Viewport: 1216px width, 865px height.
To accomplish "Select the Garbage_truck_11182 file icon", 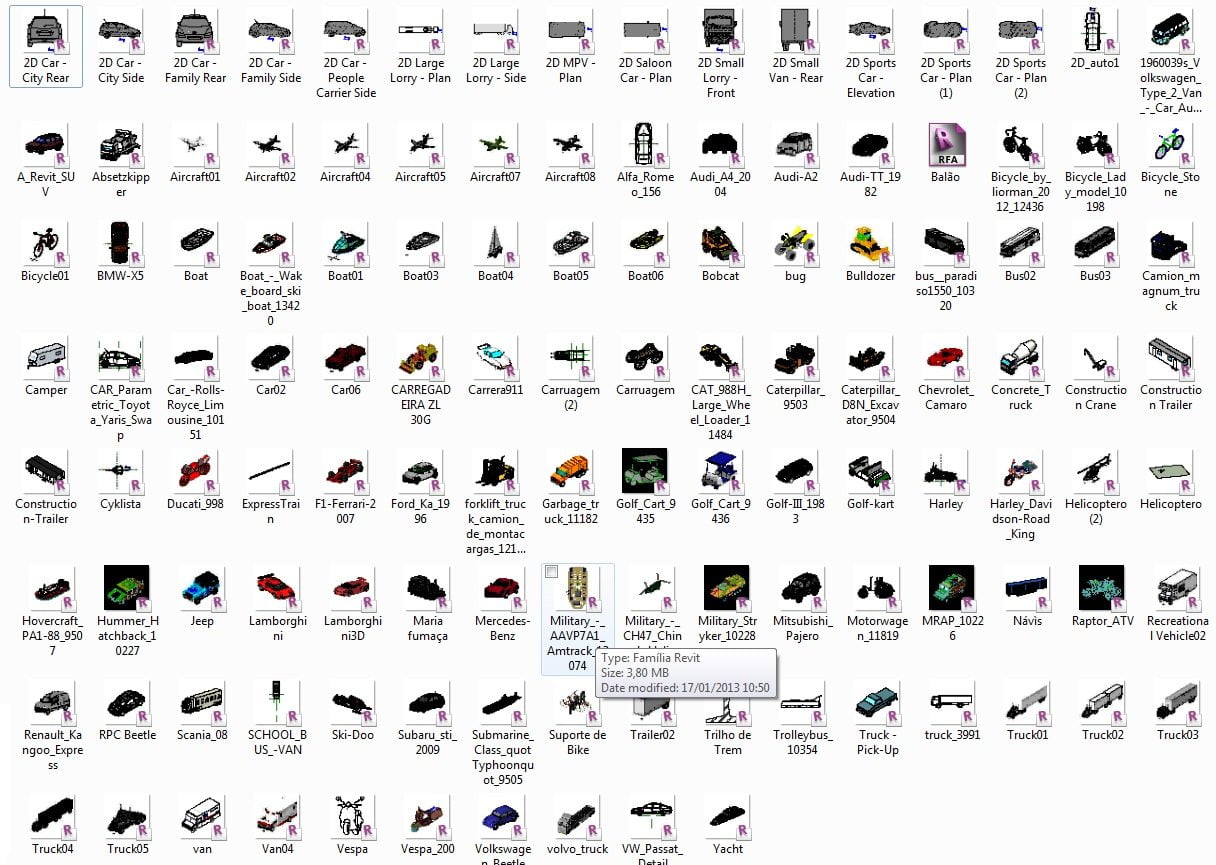I will 570,474.
